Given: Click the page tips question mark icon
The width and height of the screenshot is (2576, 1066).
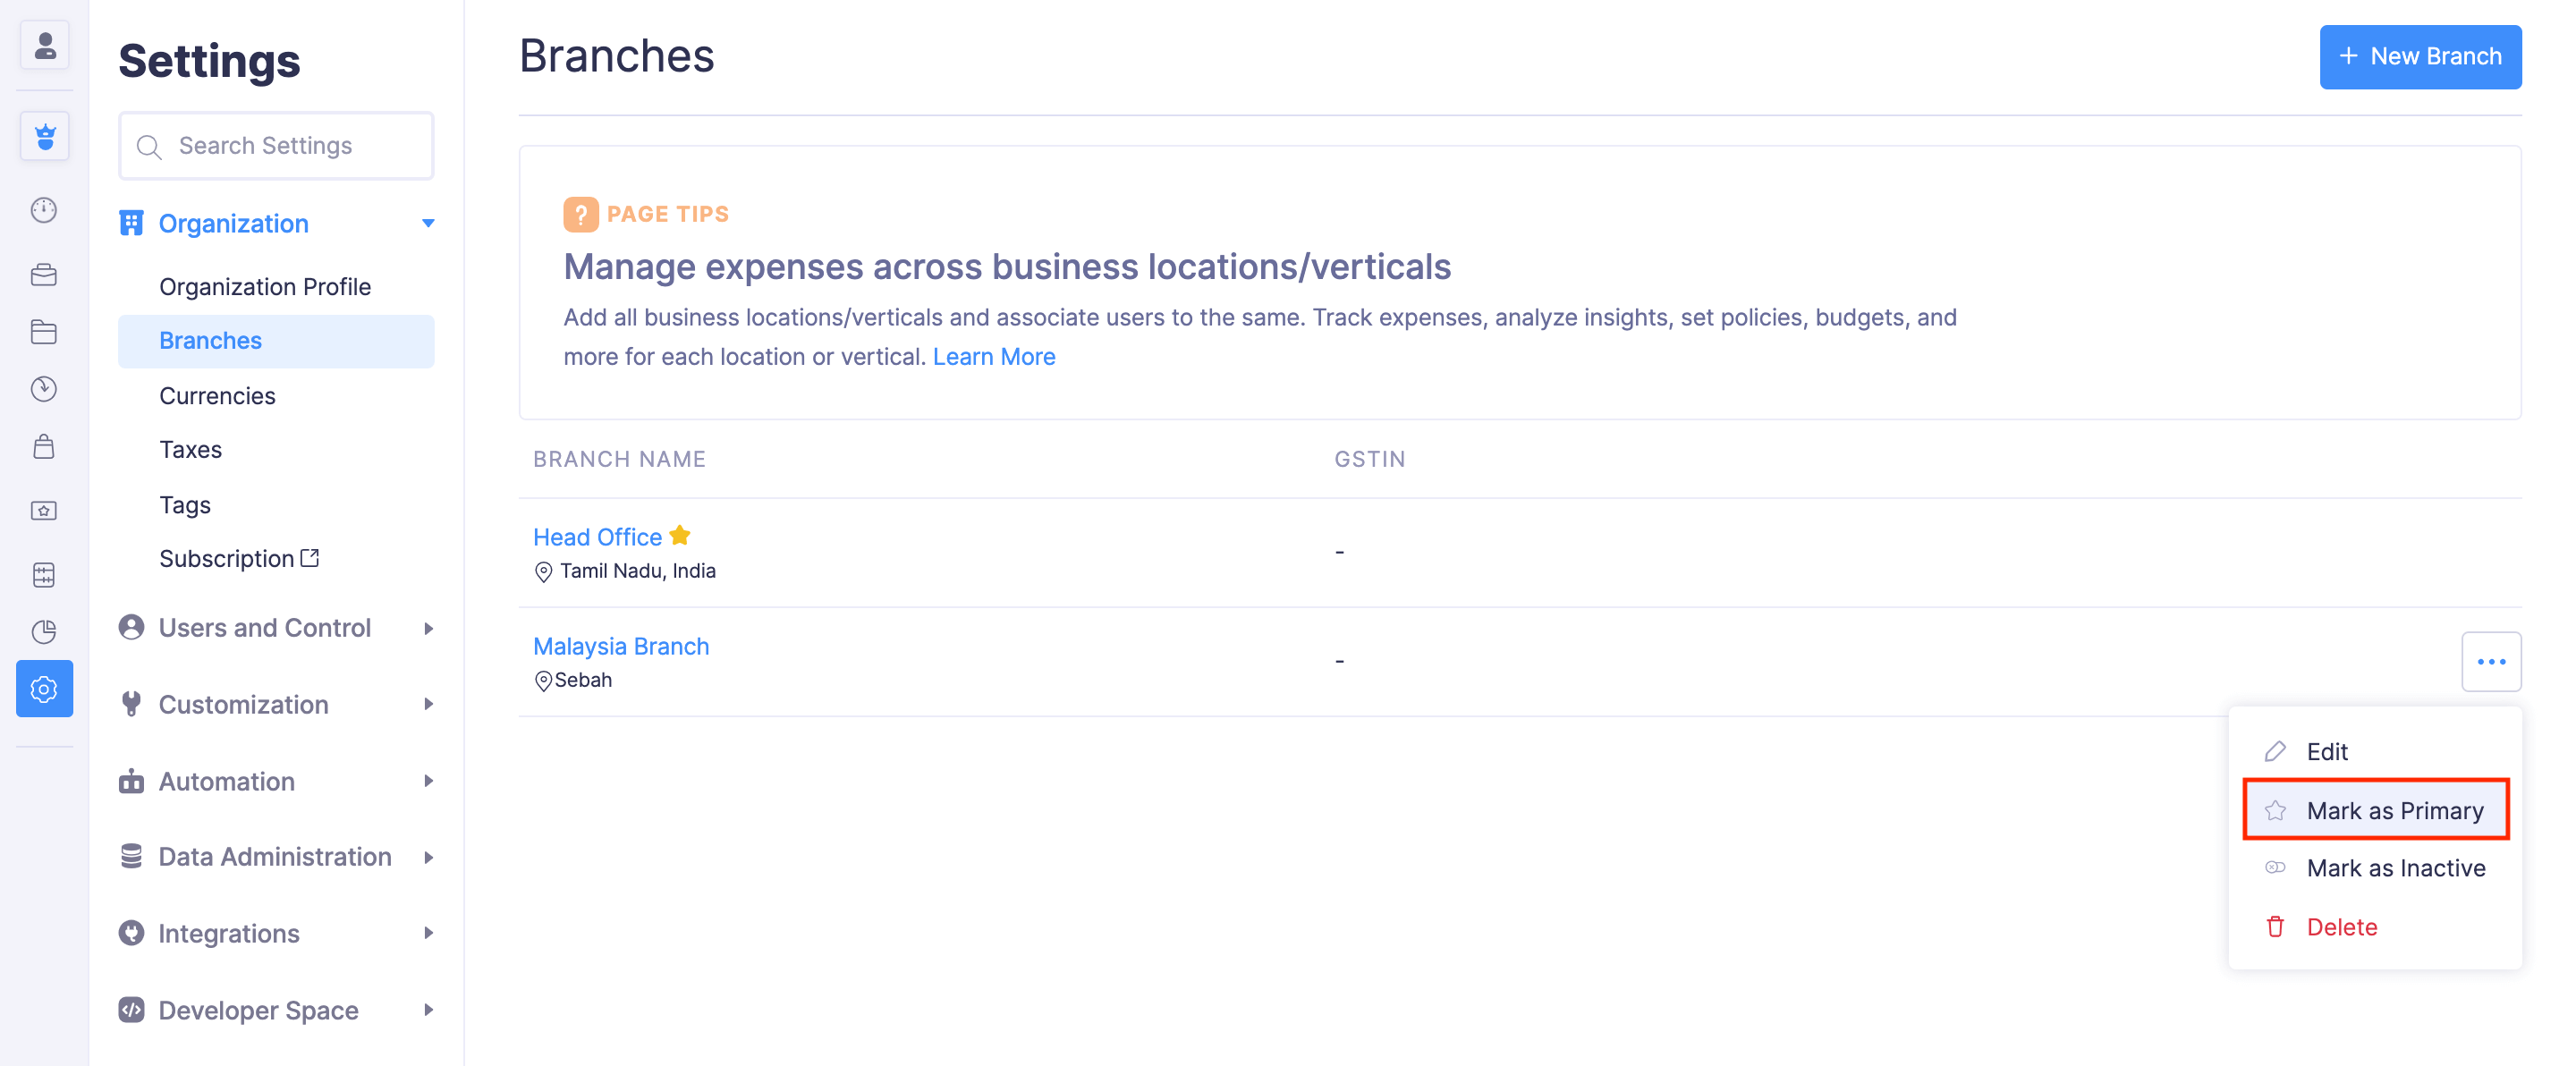Looking at the screenshot, I should 580,214.
